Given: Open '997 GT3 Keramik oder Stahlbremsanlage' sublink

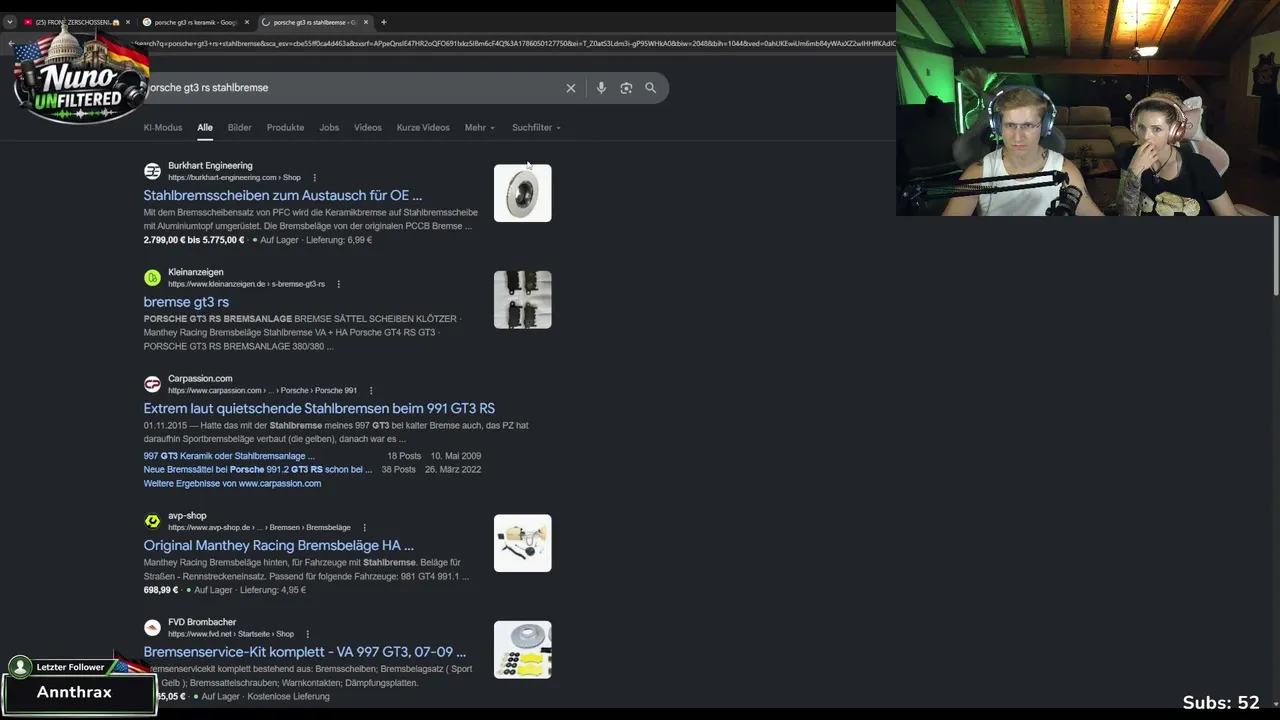Looking at the screenshot, I should [229, 456].
